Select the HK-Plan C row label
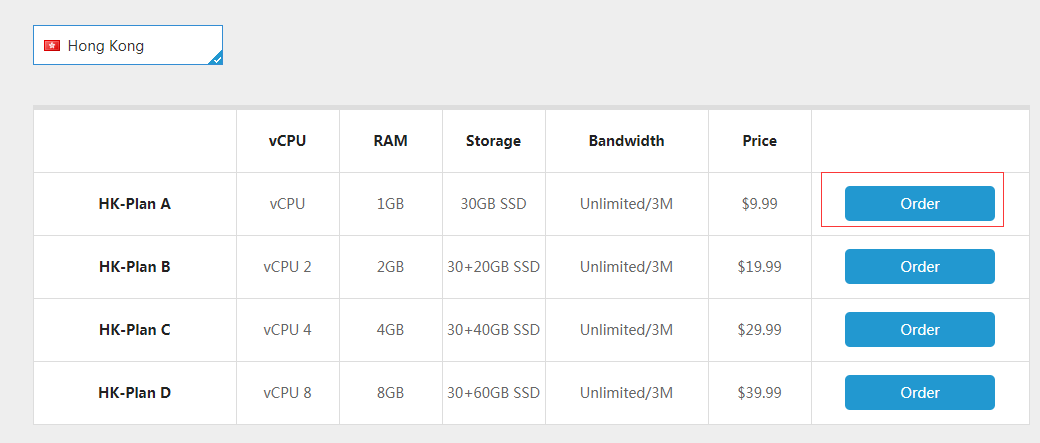 click(x=135, y=330)
